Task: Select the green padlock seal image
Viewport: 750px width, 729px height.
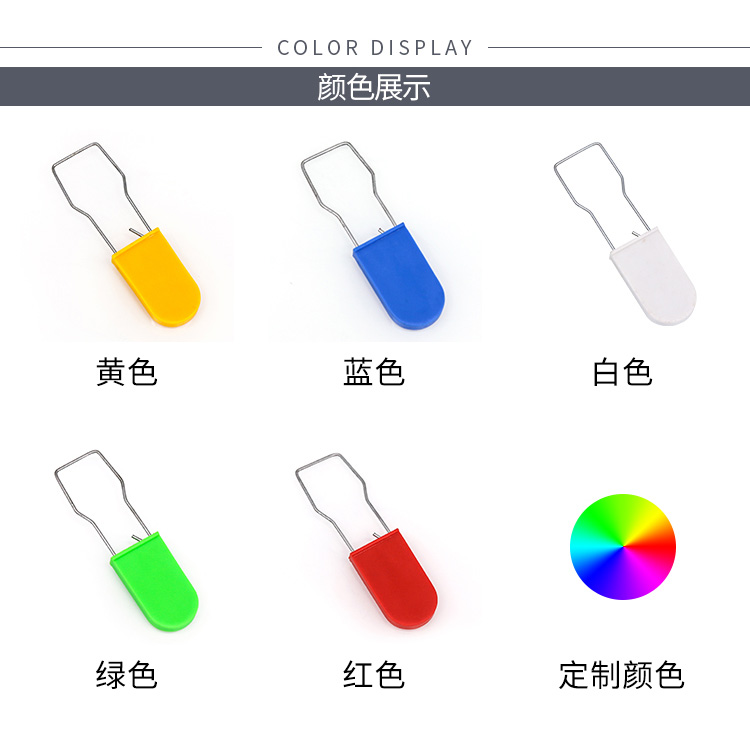Action: coord(126,541)
